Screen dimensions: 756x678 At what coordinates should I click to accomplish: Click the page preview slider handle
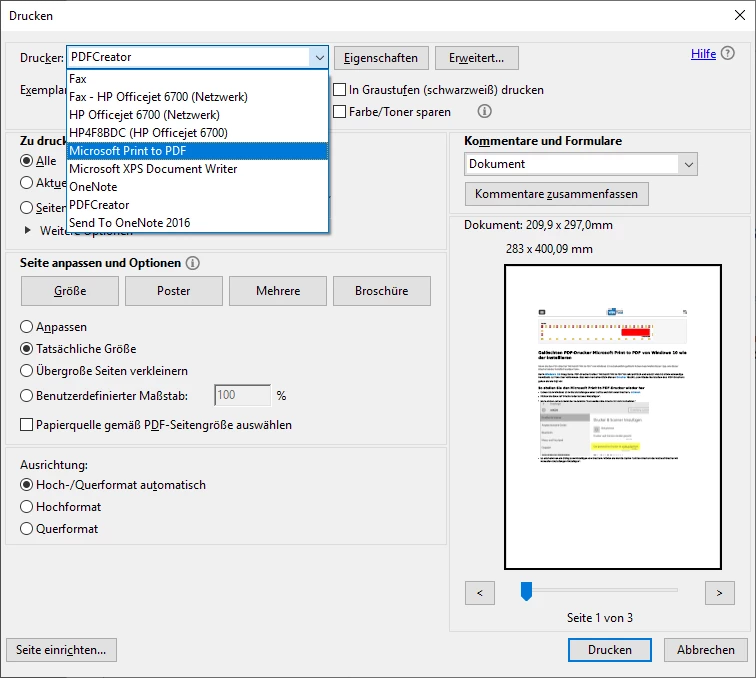pyautogui.click(x=526, y=591)
